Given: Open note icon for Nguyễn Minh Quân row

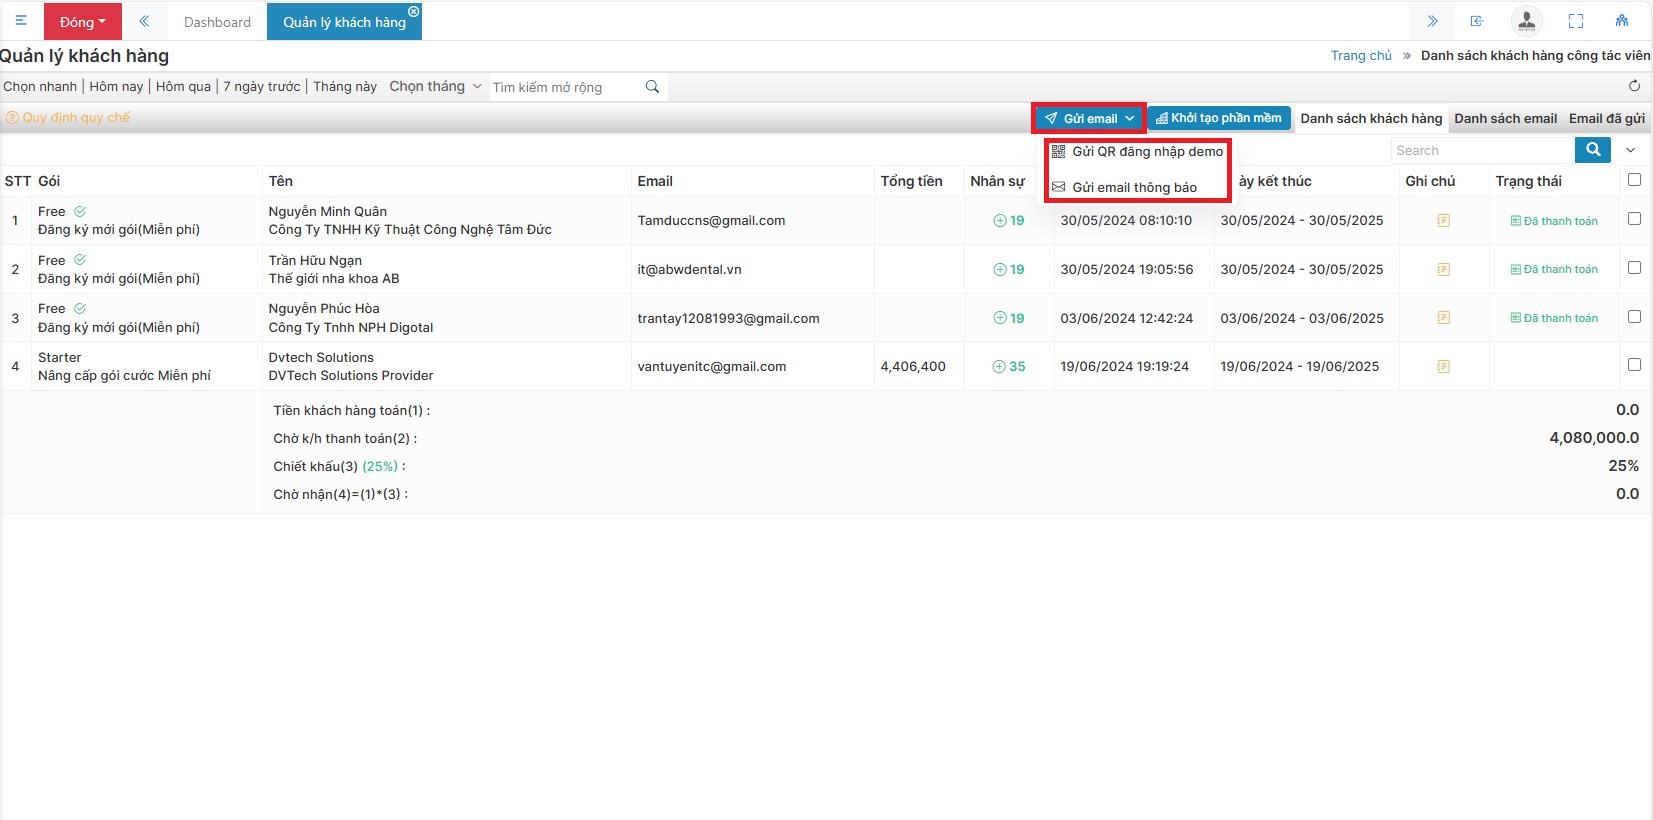Looking at the screenshot, I should coord(1443,221).
